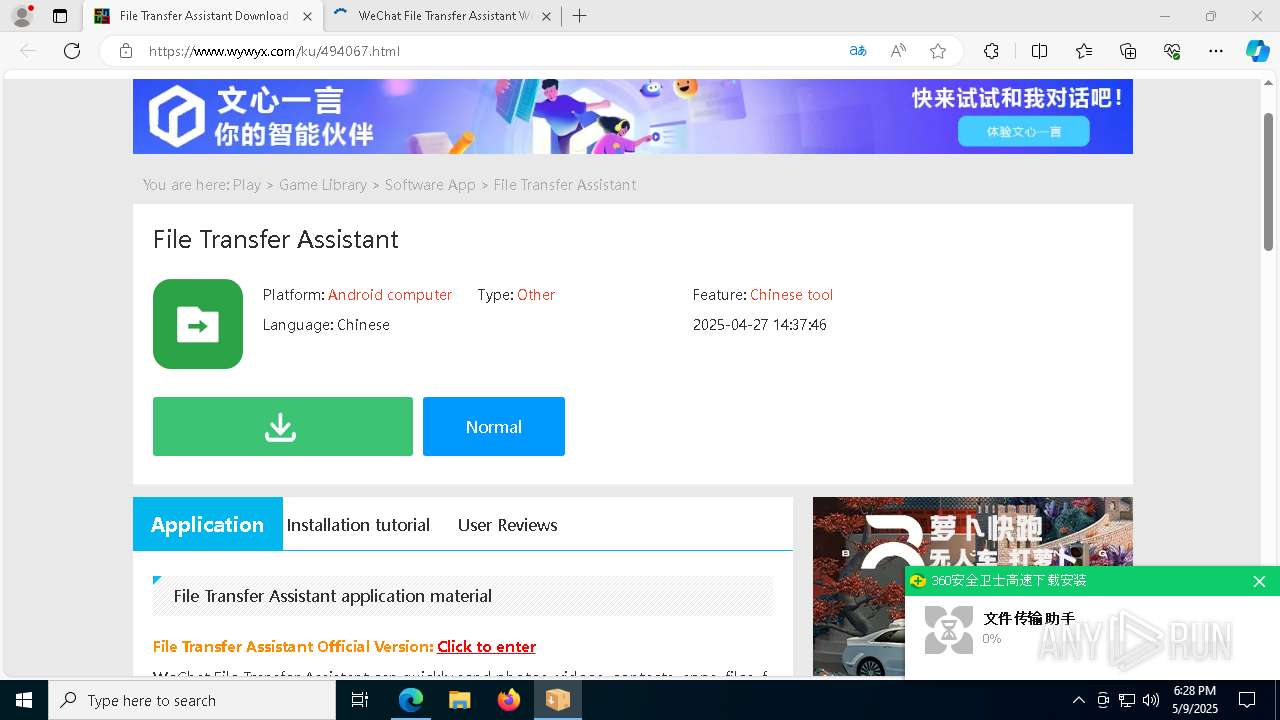Close the 360 download installer popup
Image resolution: width=1280 pixels, height=720 pixels.
[x=1259, y=581]
